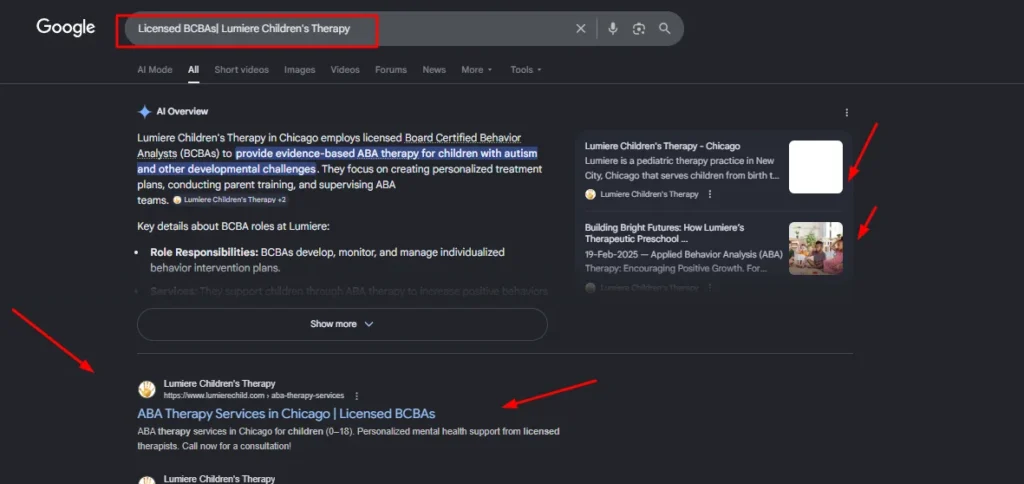Open options for Lumiere Chicago source card
This screenshot has height=484, width=1024.
click(x=711, y=194)
